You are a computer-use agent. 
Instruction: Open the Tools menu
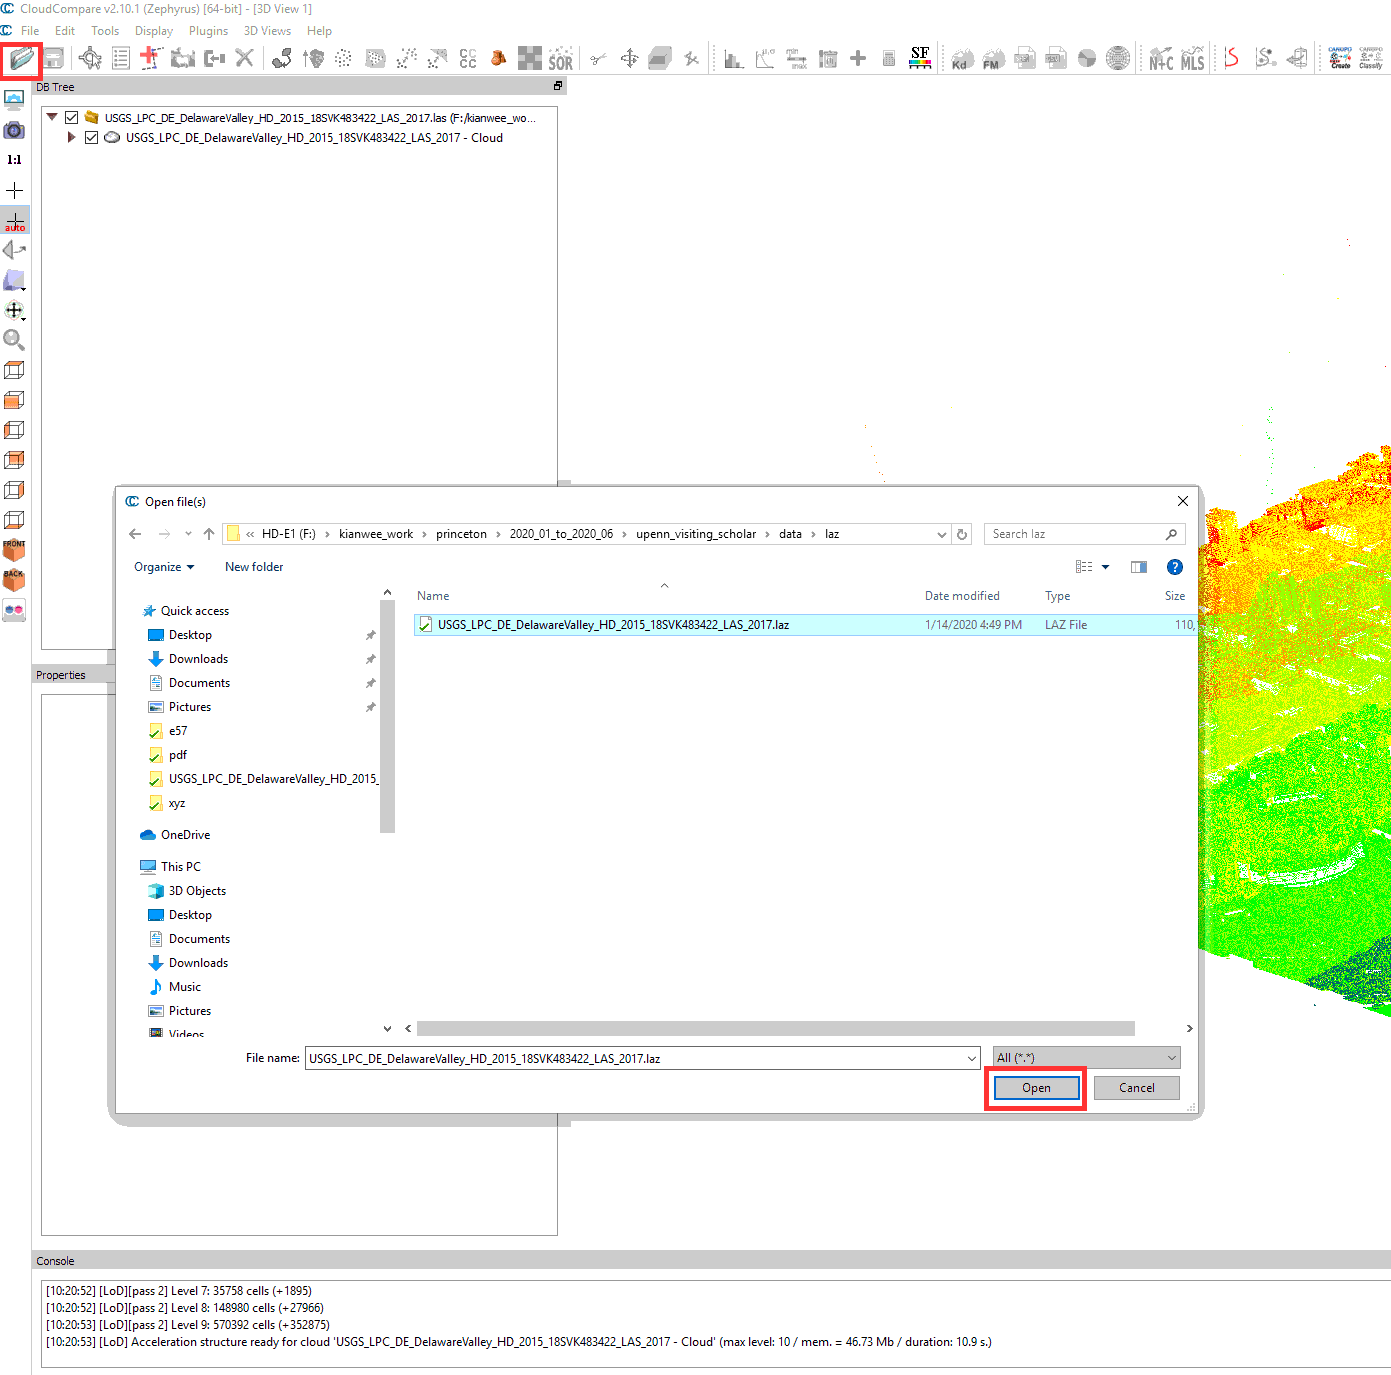click(x=105, y=31)
